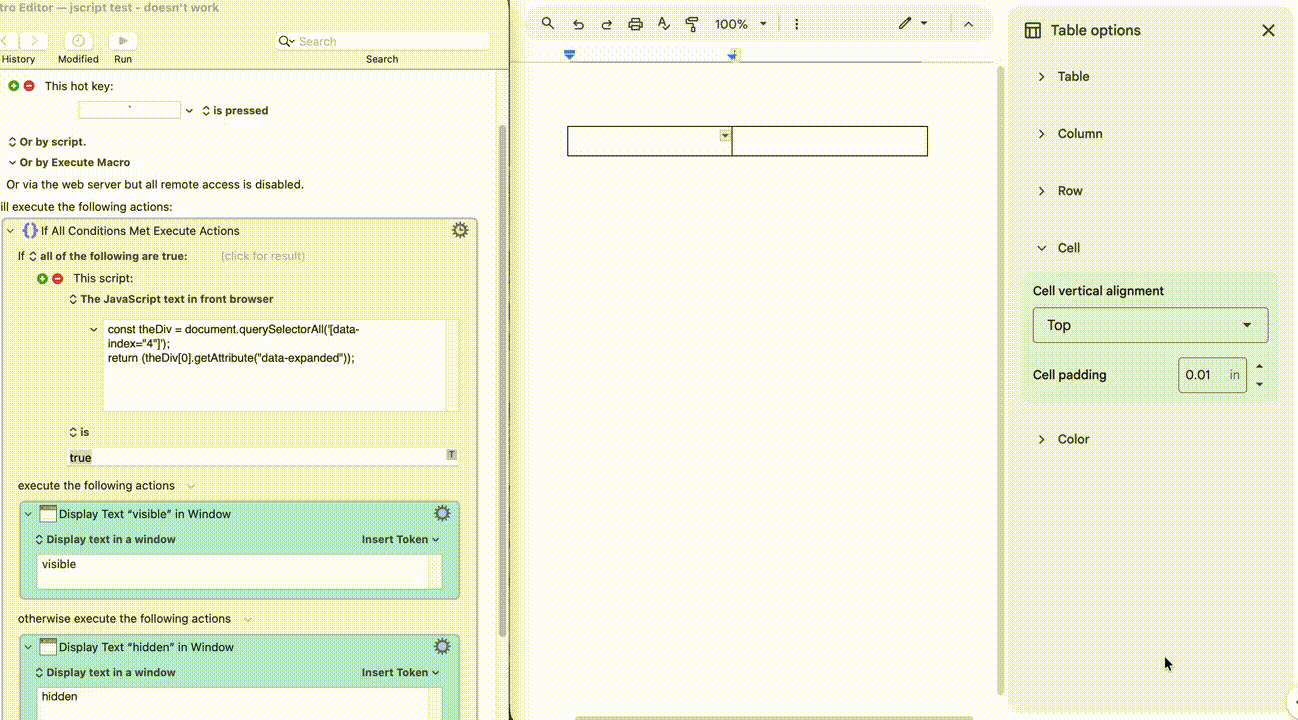1298x720 pixels.
Task: Open the gear menu for the If All Conditions action
Action: click(x=460, y=230)
